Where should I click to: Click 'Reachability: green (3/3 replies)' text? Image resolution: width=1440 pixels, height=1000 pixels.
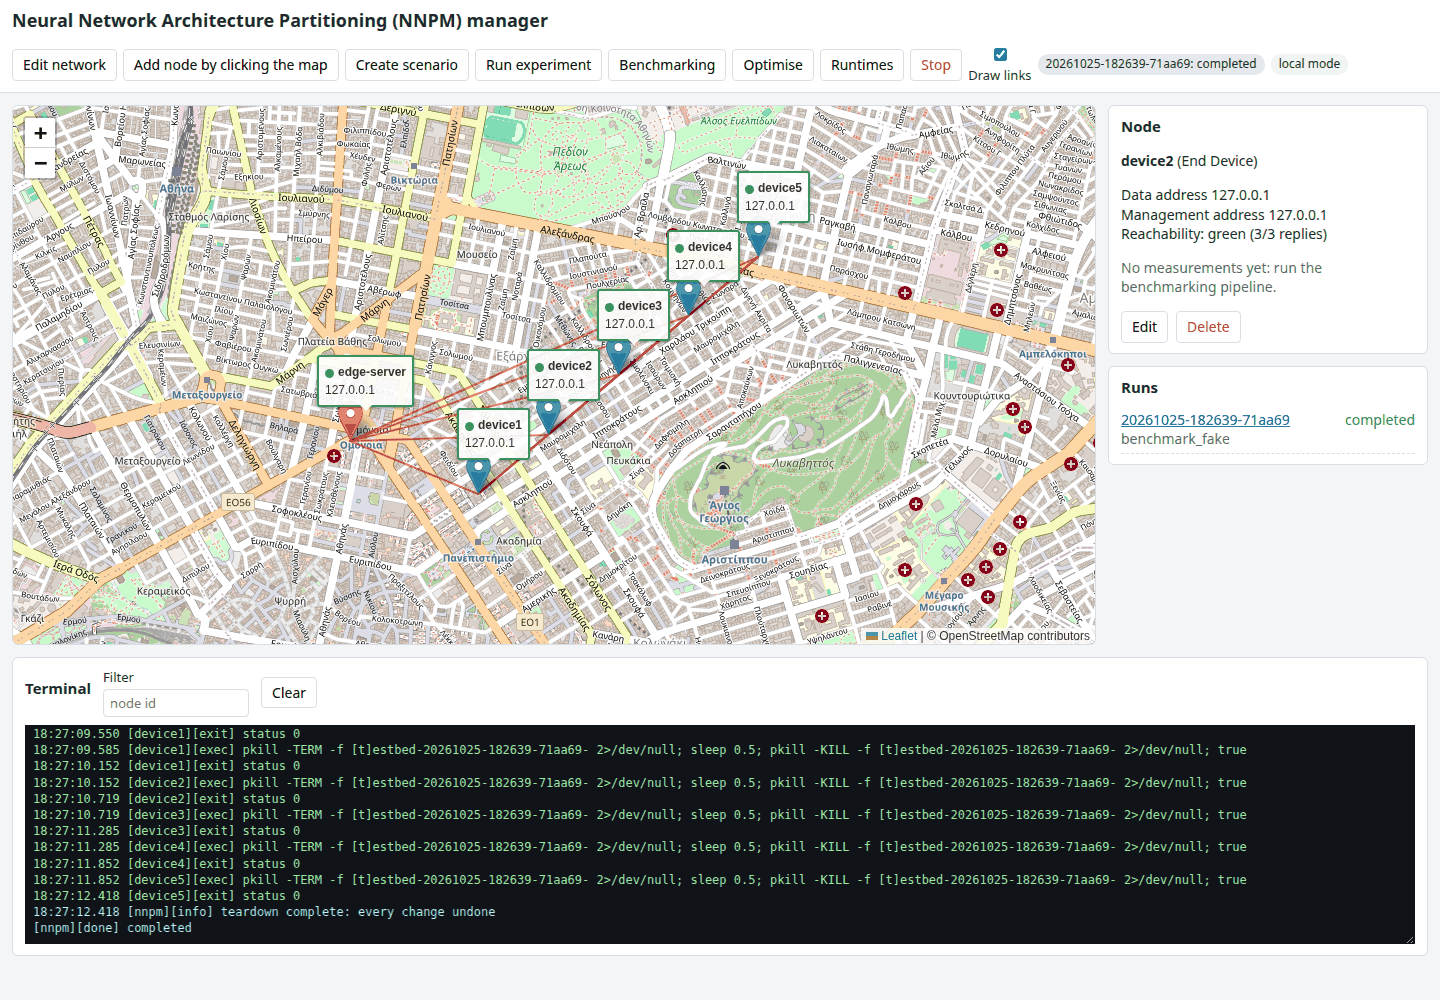[1224, 234]
